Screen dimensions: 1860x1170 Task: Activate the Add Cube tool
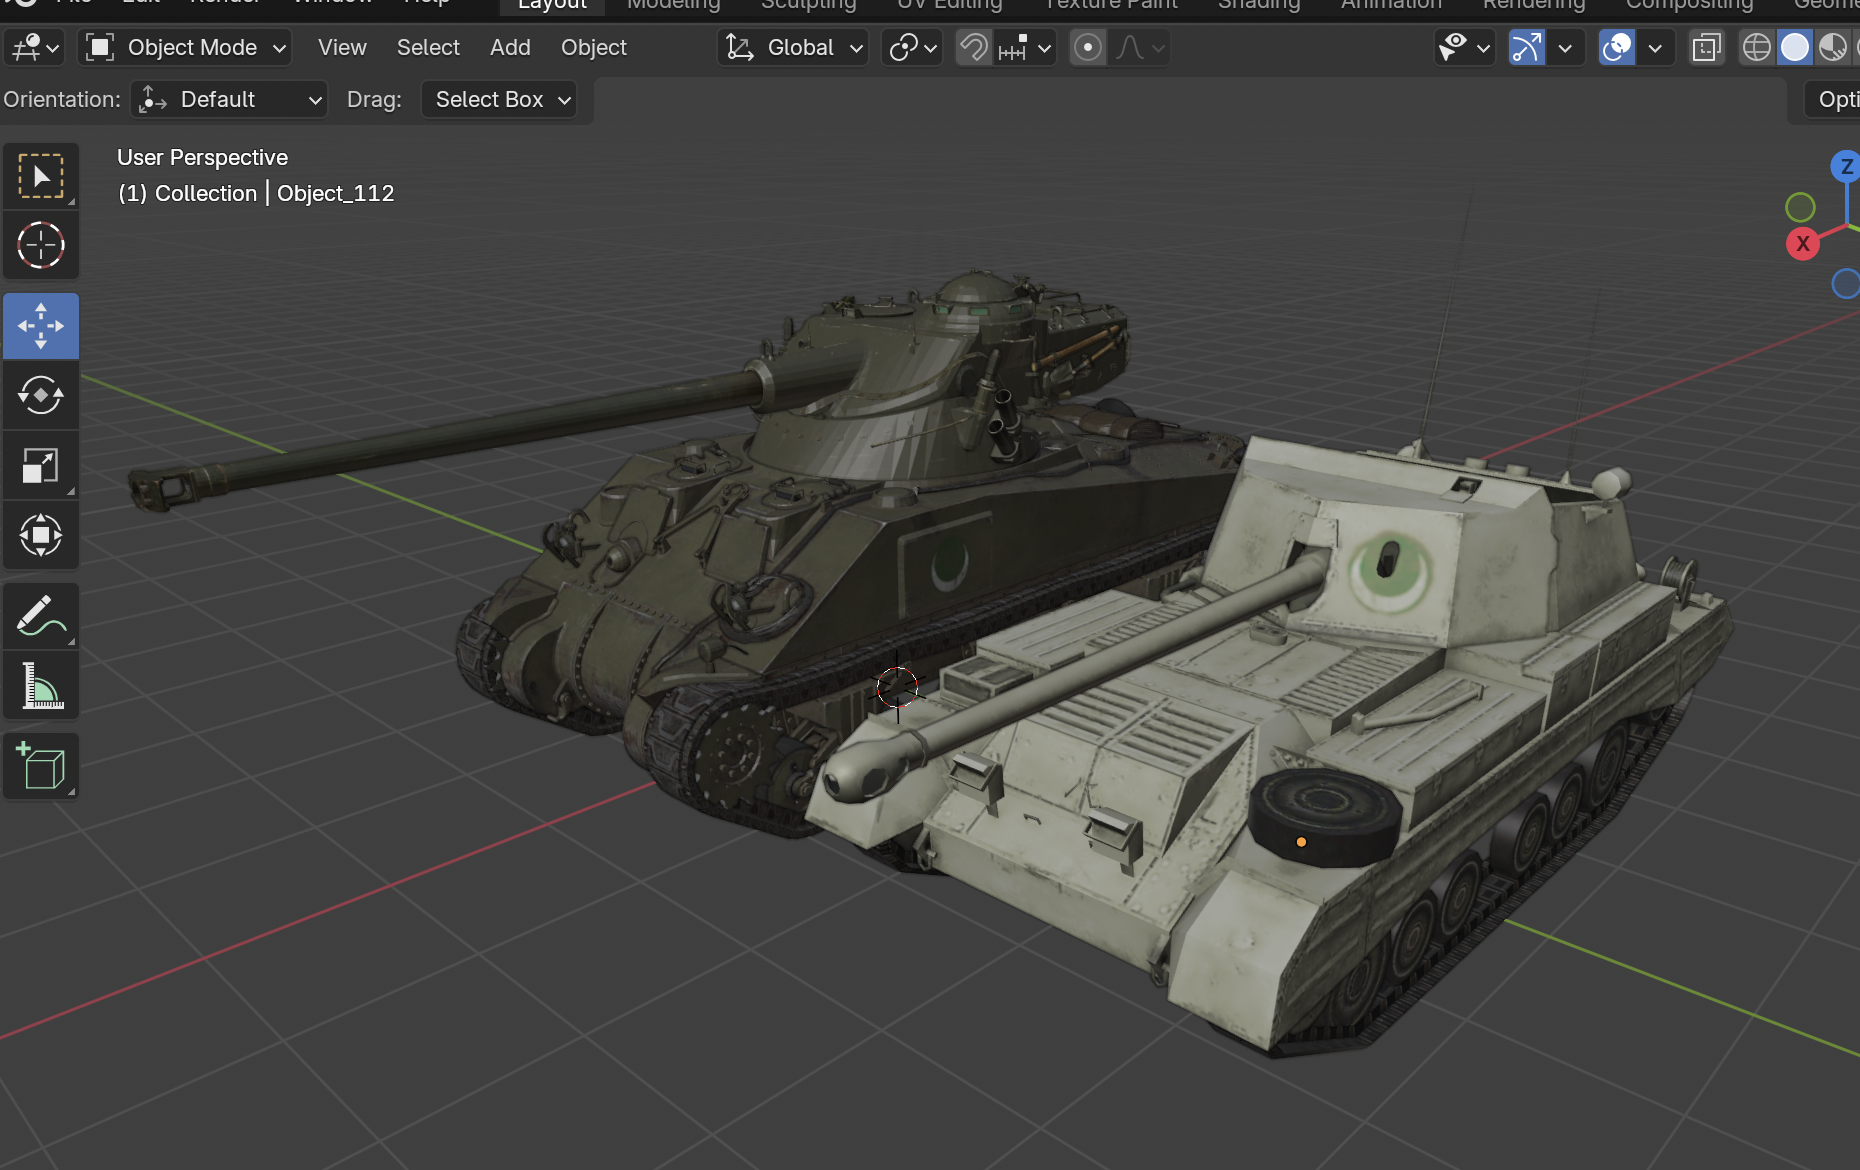(41, 766)
